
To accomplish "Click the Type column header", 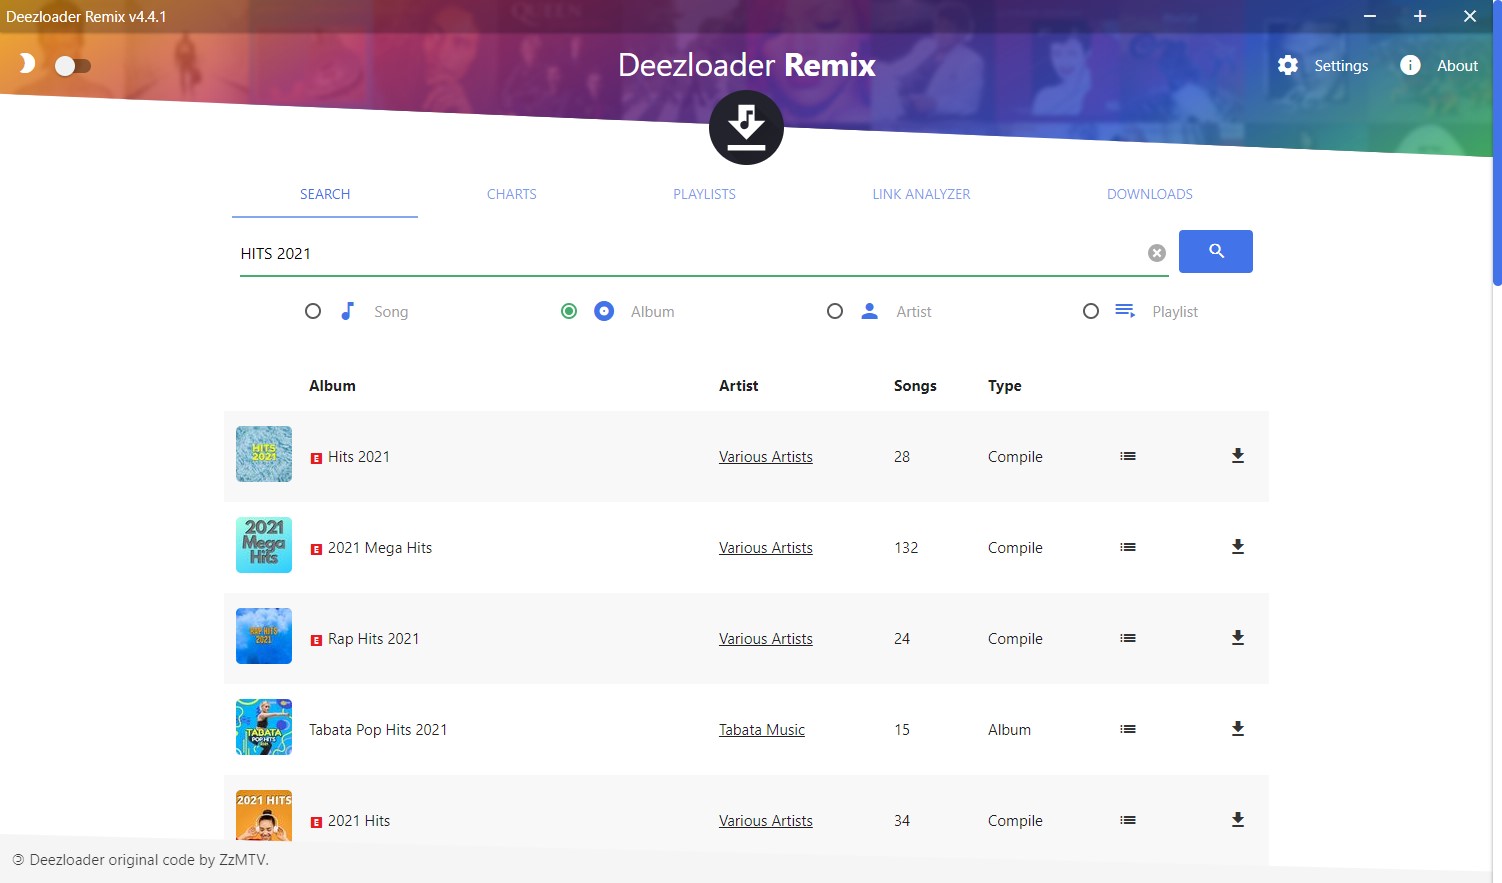I will tap(1005, 386).
